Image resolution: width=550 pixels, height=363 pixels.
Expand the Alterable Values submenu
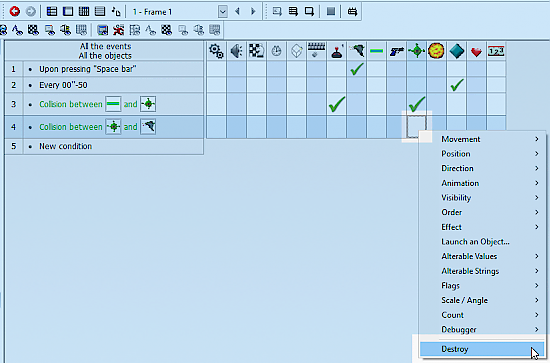click(483, 256)
